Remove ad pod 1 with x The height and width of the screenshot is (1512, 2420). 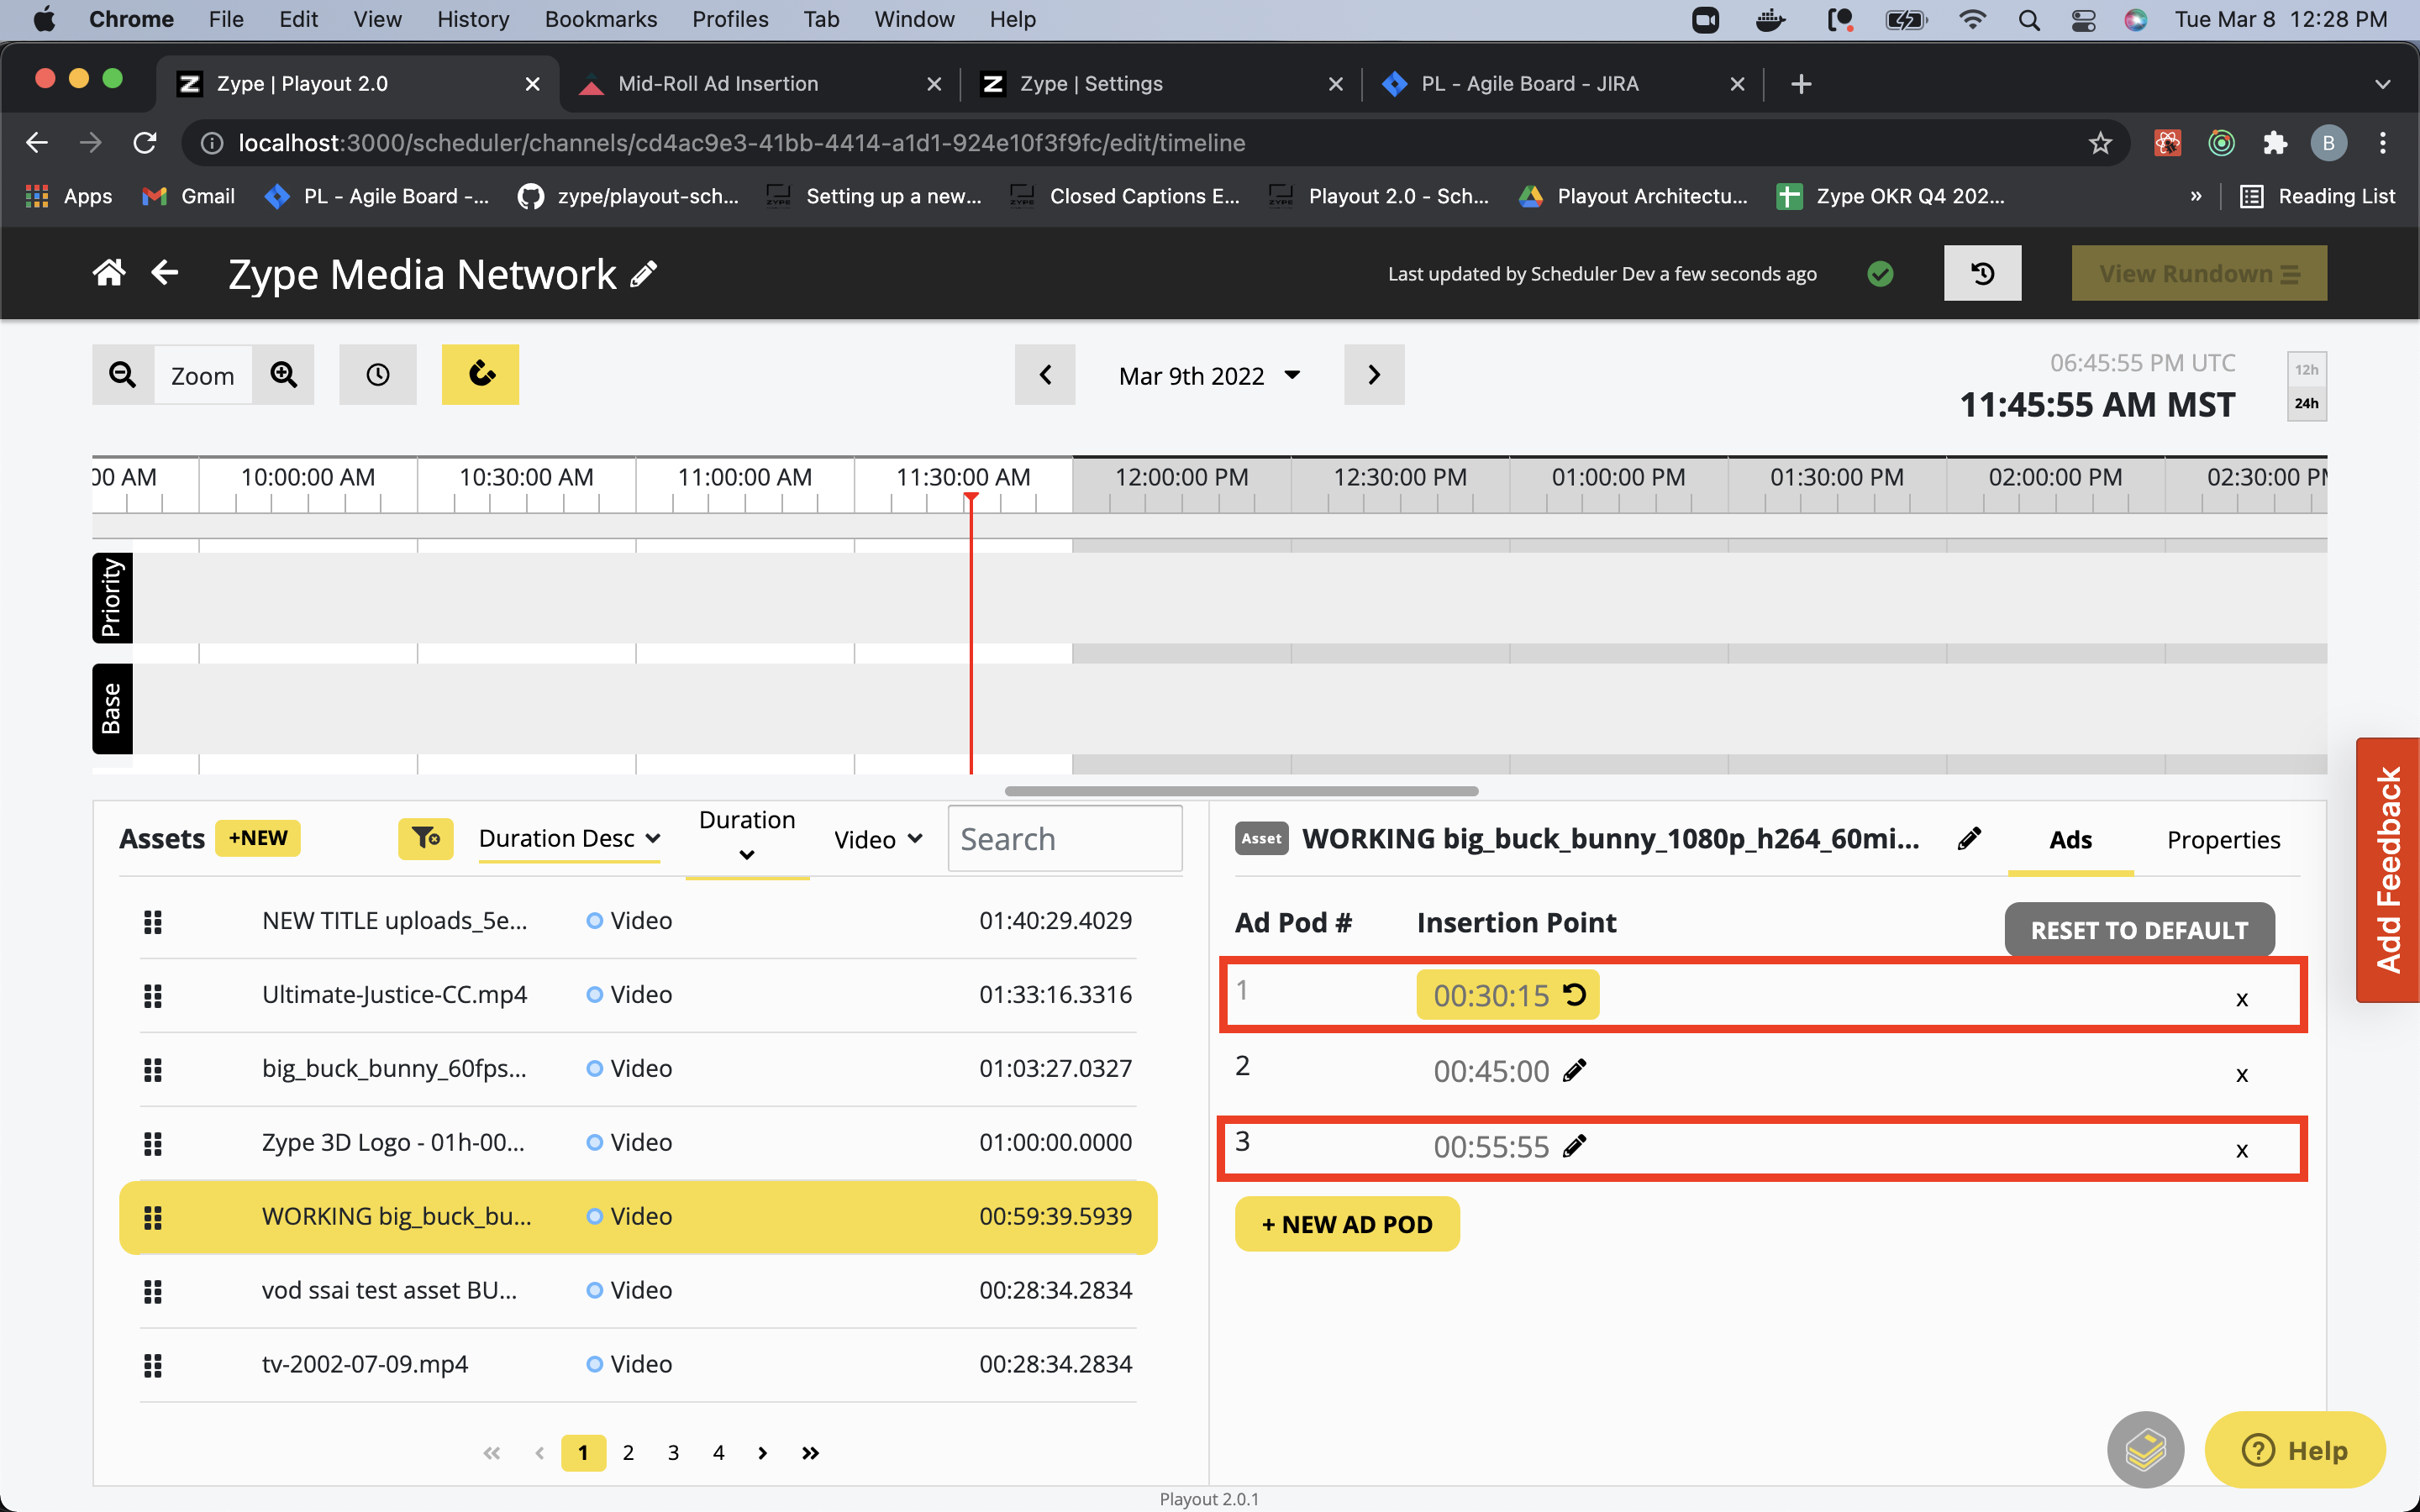2242,999
